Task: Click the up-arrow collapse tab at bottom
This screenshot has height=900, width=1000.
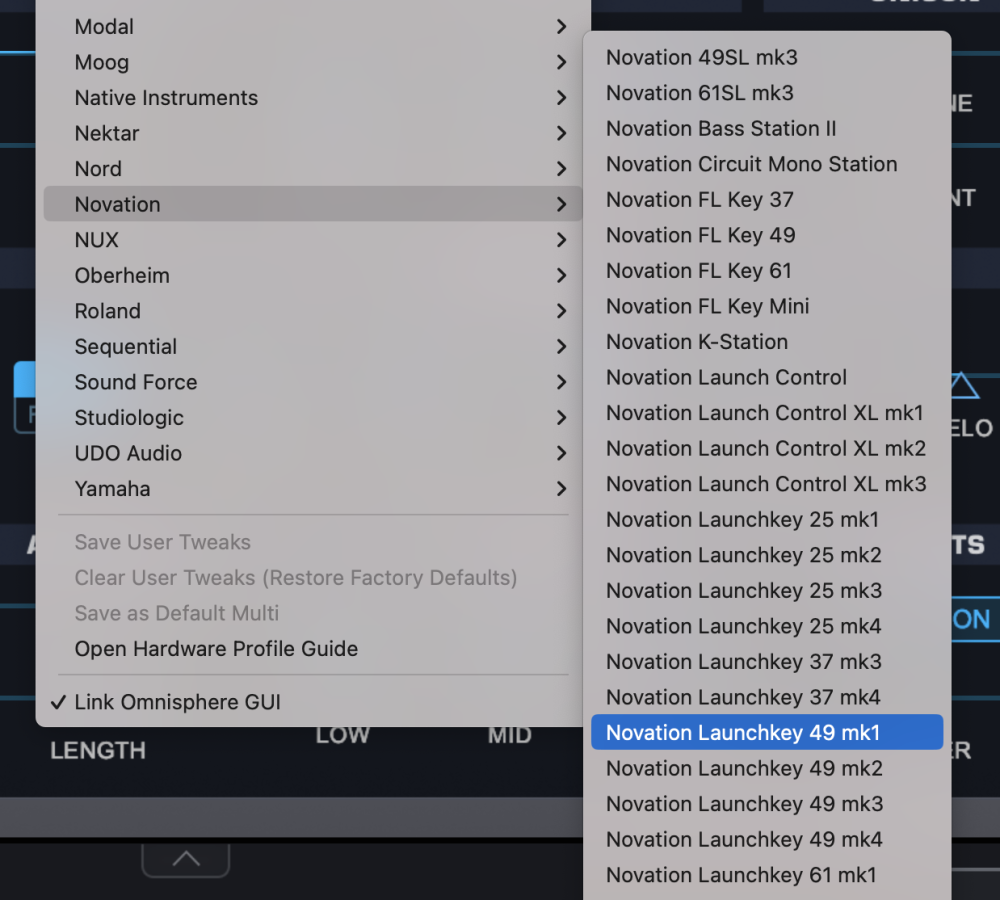Action: 186,859
